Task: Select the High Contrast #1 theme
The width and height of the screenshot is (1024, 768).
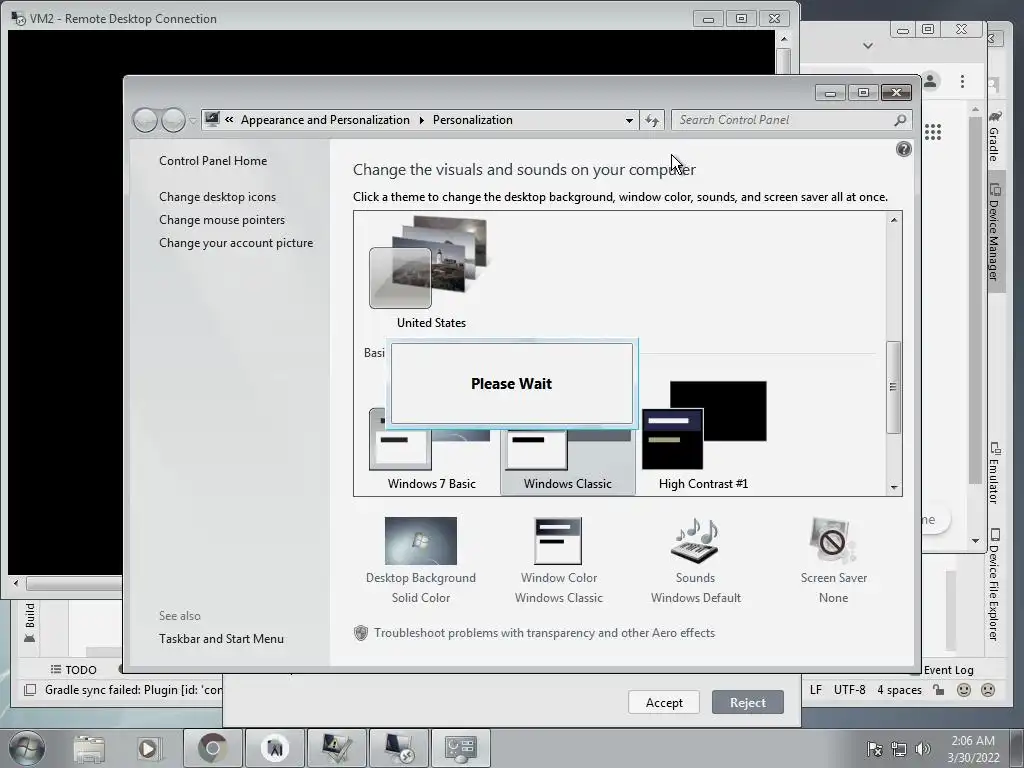Action: (703, 436)
